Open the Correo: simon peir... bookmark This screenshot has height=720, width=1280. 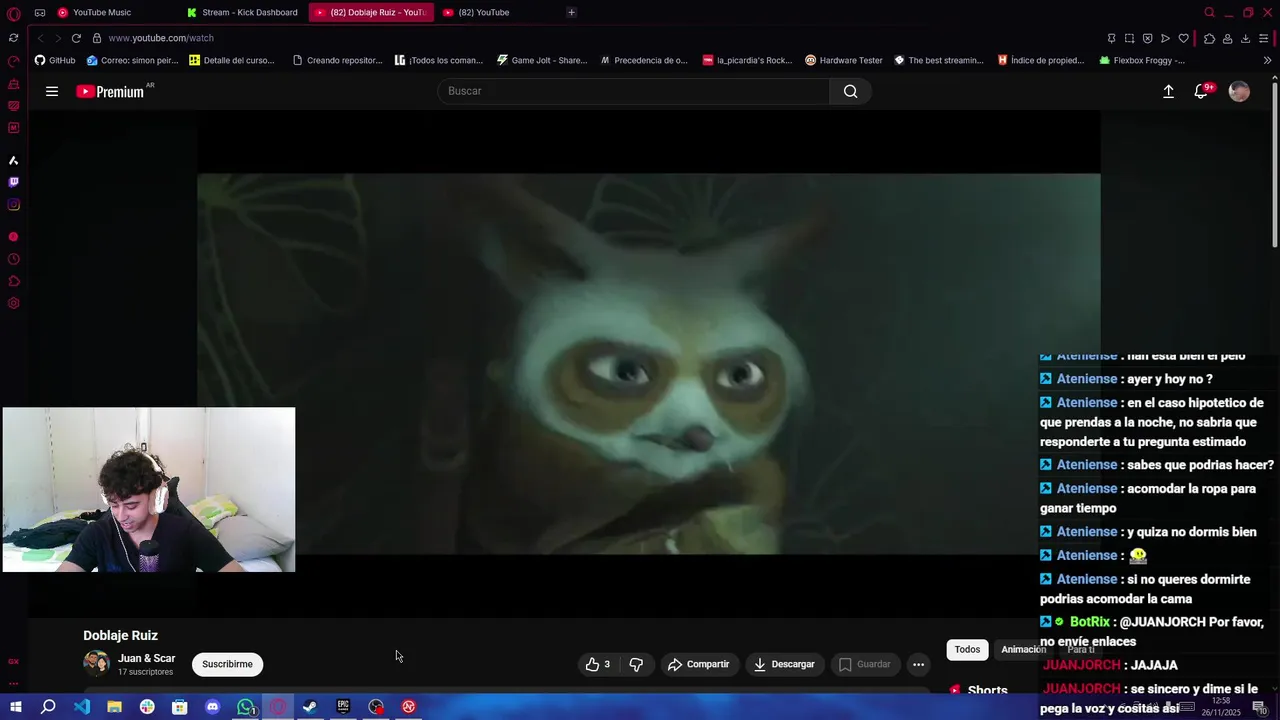(x=132, y=60)
